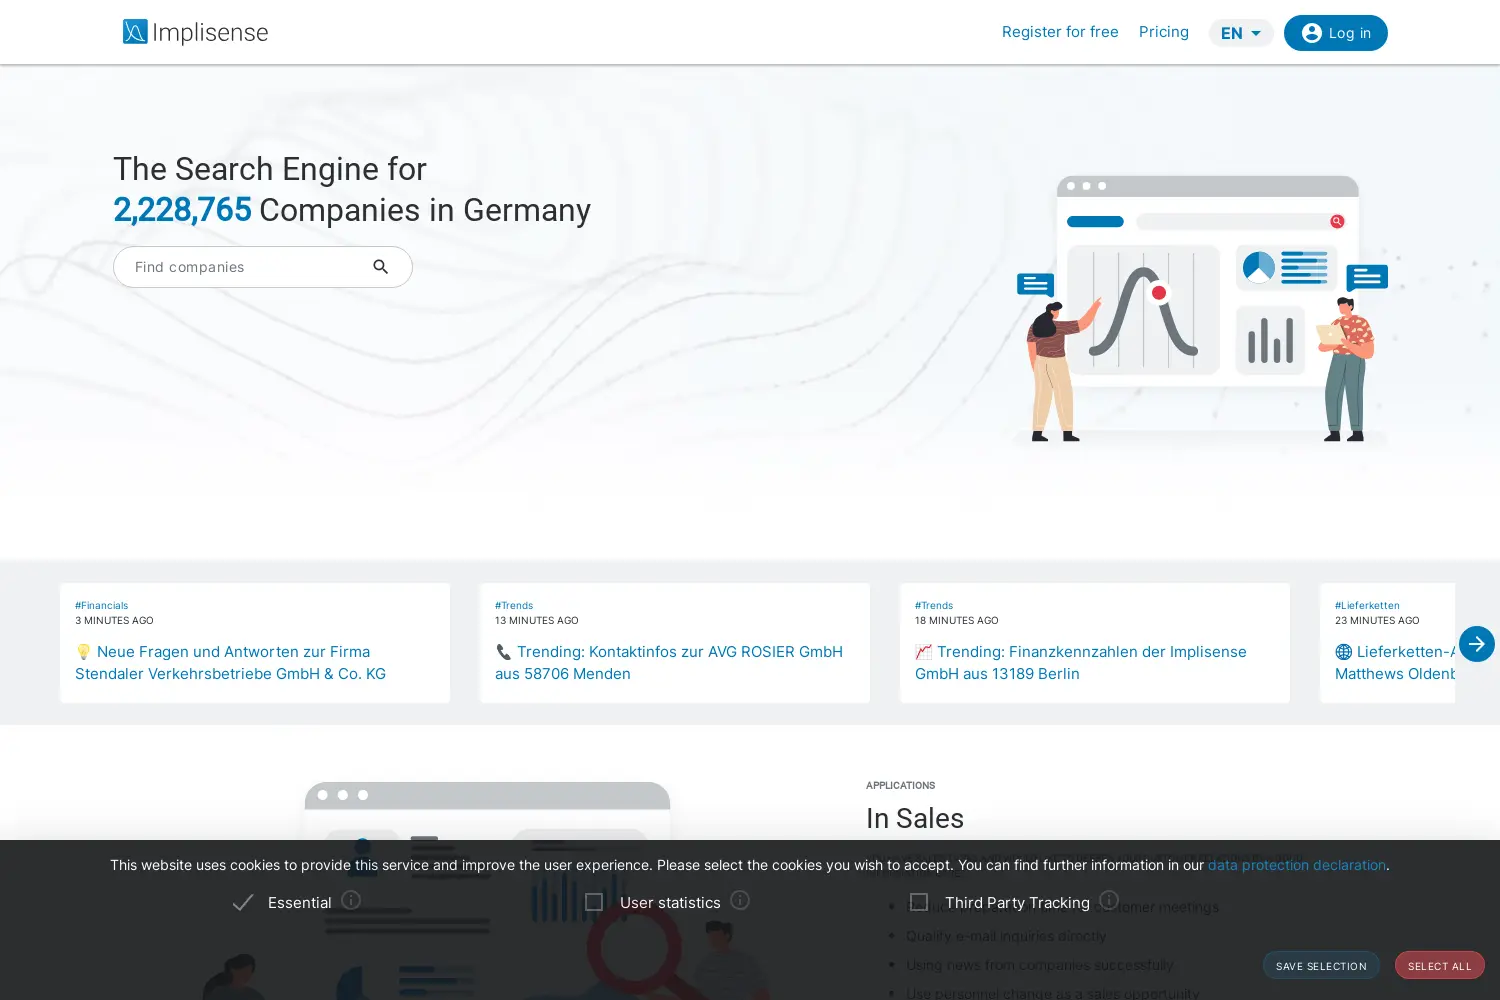Viewport: 1500px width, 1000px height.
Task: Click the user avatar icon in Log in
Action: [1312, 33]
